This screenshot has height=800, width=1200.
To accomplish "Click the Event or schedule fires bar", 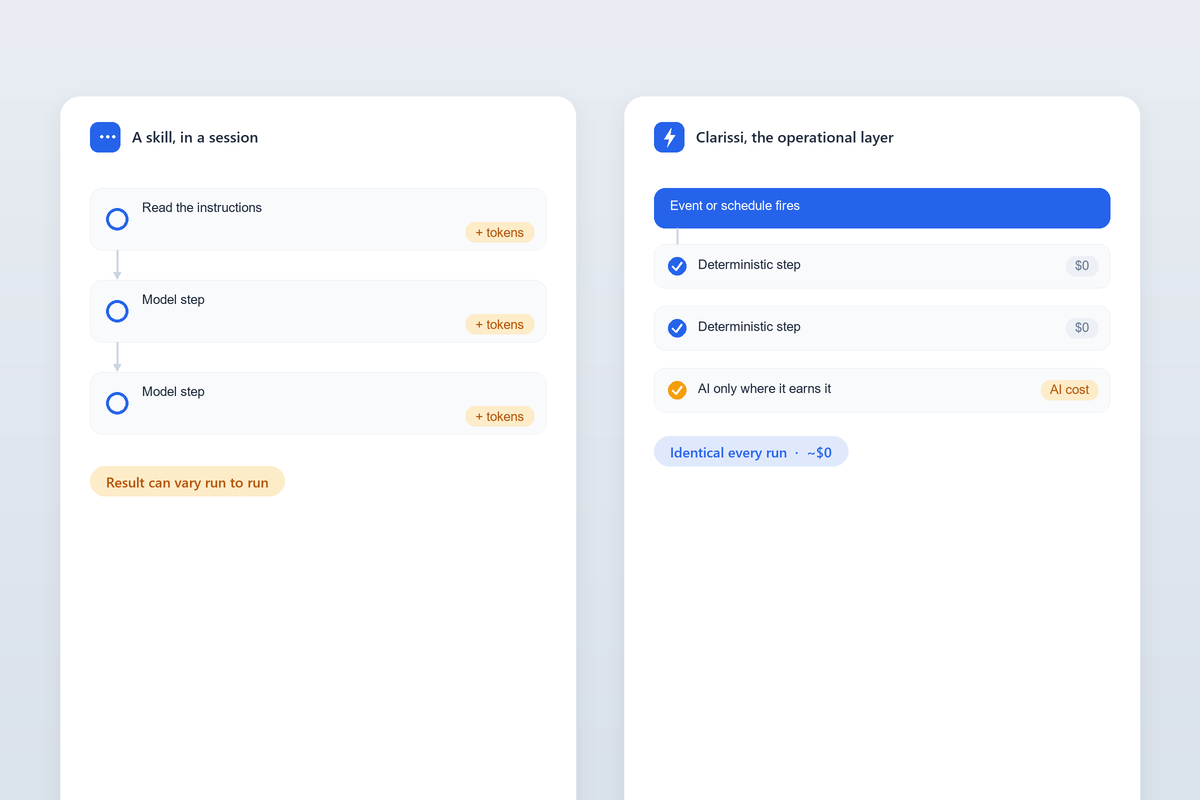I will [882, 208].
